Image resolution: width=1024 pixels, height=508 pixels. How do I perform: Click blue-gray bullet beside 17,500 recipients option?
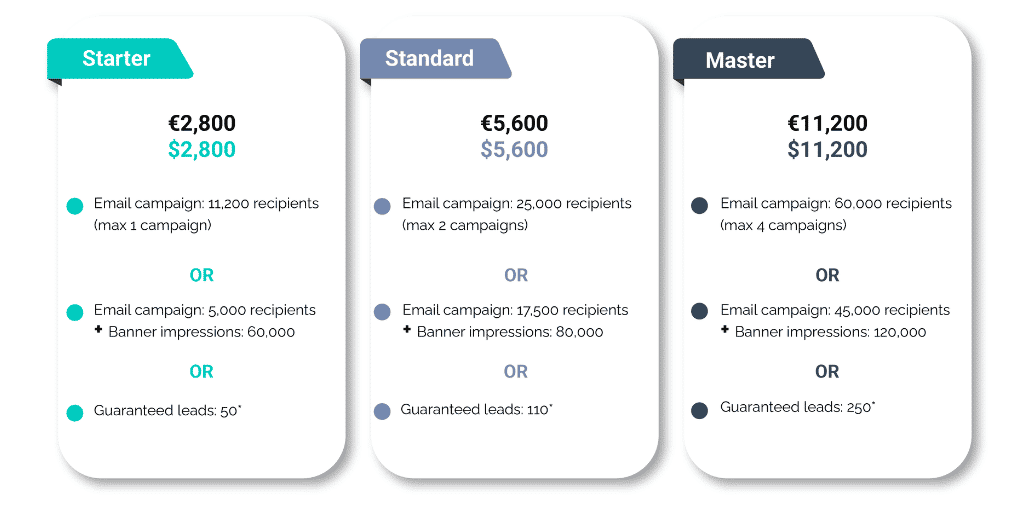(382, 313)
